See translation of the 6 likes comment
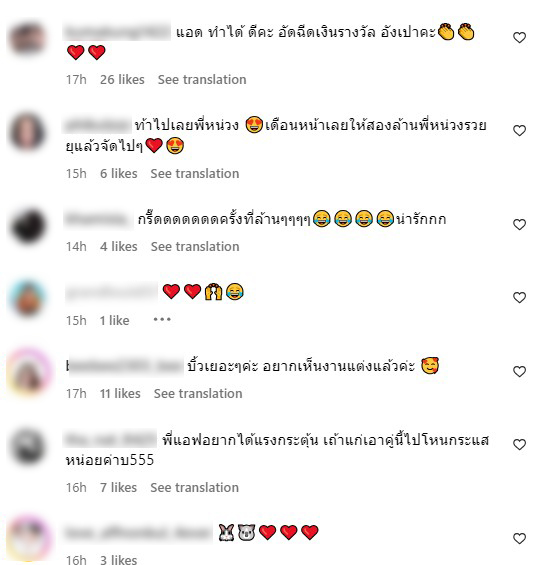Image resolution: width=538 pixels, height=565 pixels. (x=195, y=174)
